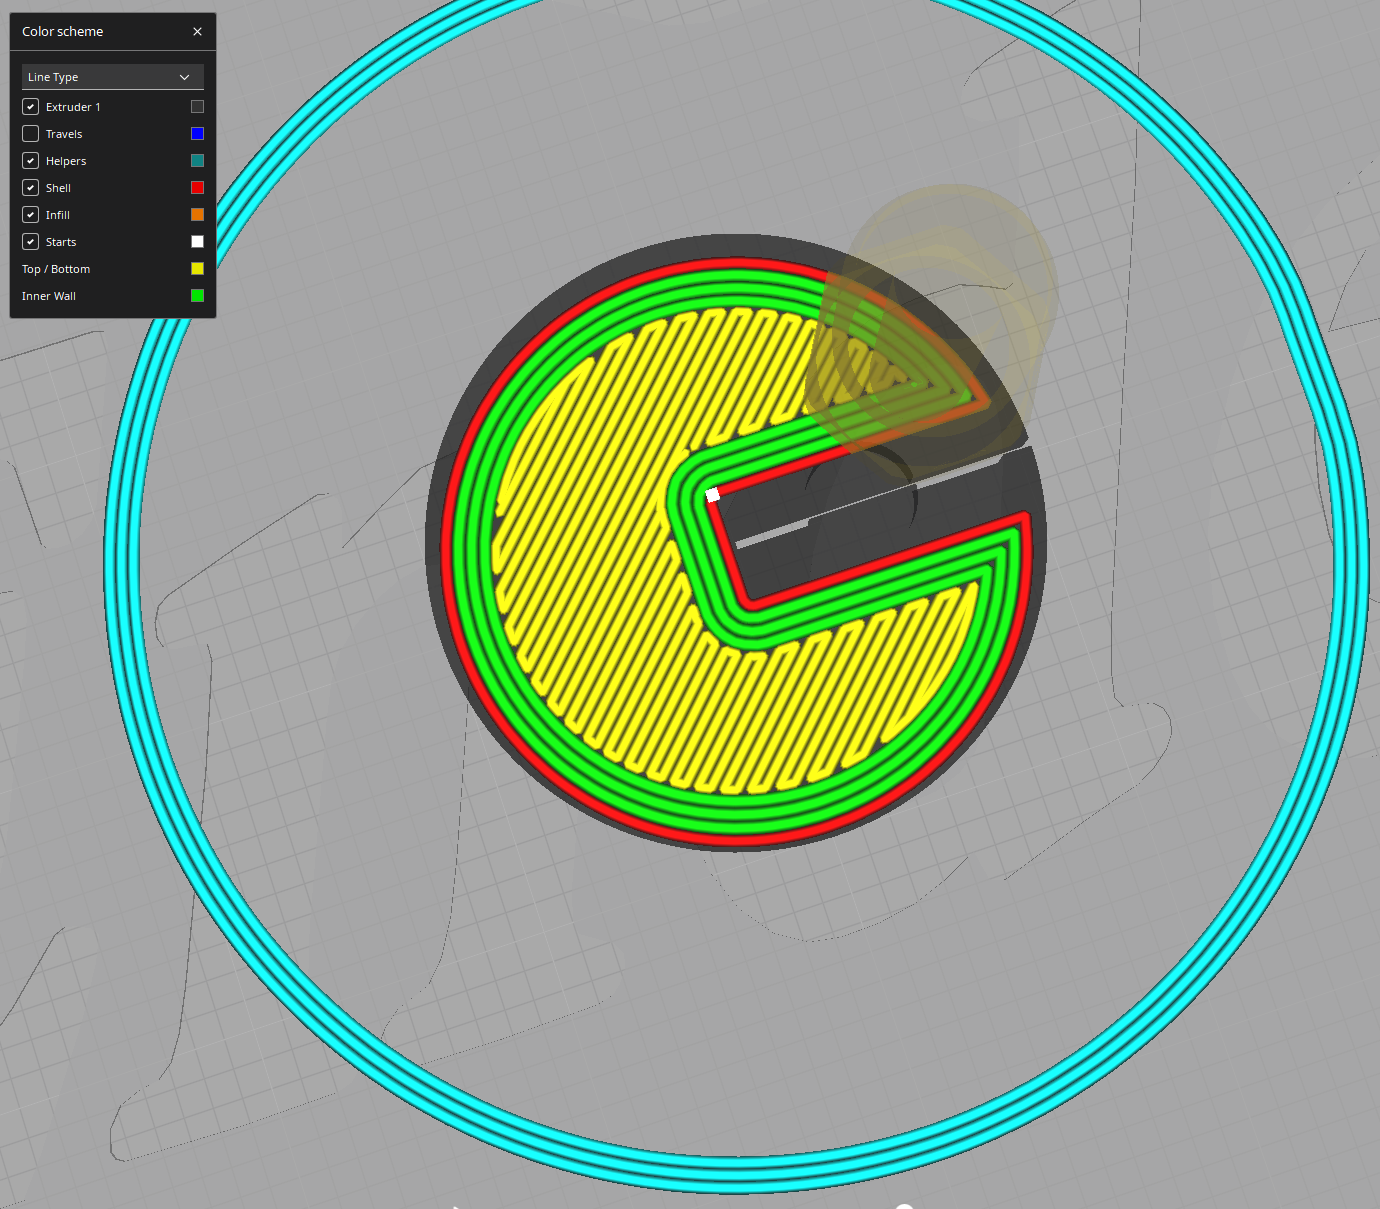The height and width of the screenshot is (1209, 1380).
Task: Disable the Infill checkbox
Action: coord(30,214)
